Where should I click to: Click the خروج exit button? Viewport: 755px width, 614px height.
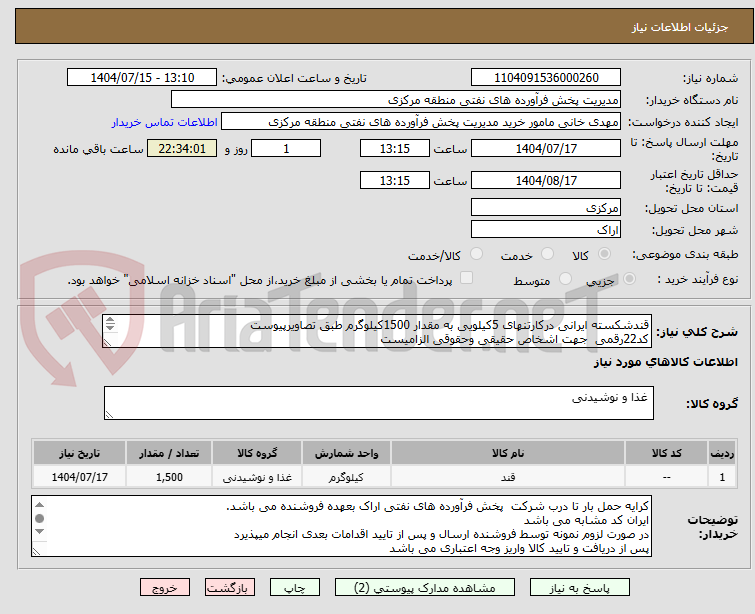165,588
